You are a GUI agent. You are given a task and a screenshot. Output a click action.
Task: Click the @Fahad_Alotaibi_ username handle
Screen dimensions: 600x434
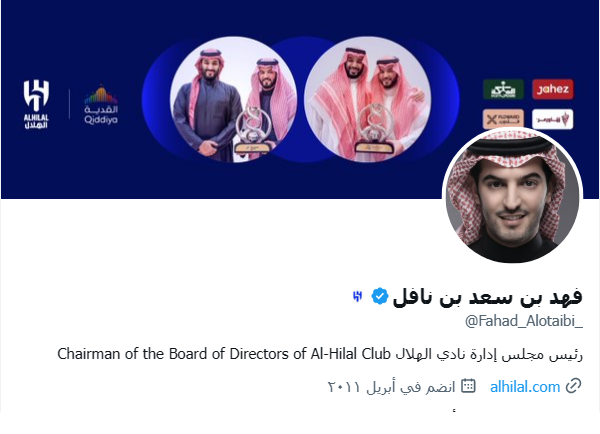pyautogui.click(x=524, y=321)
